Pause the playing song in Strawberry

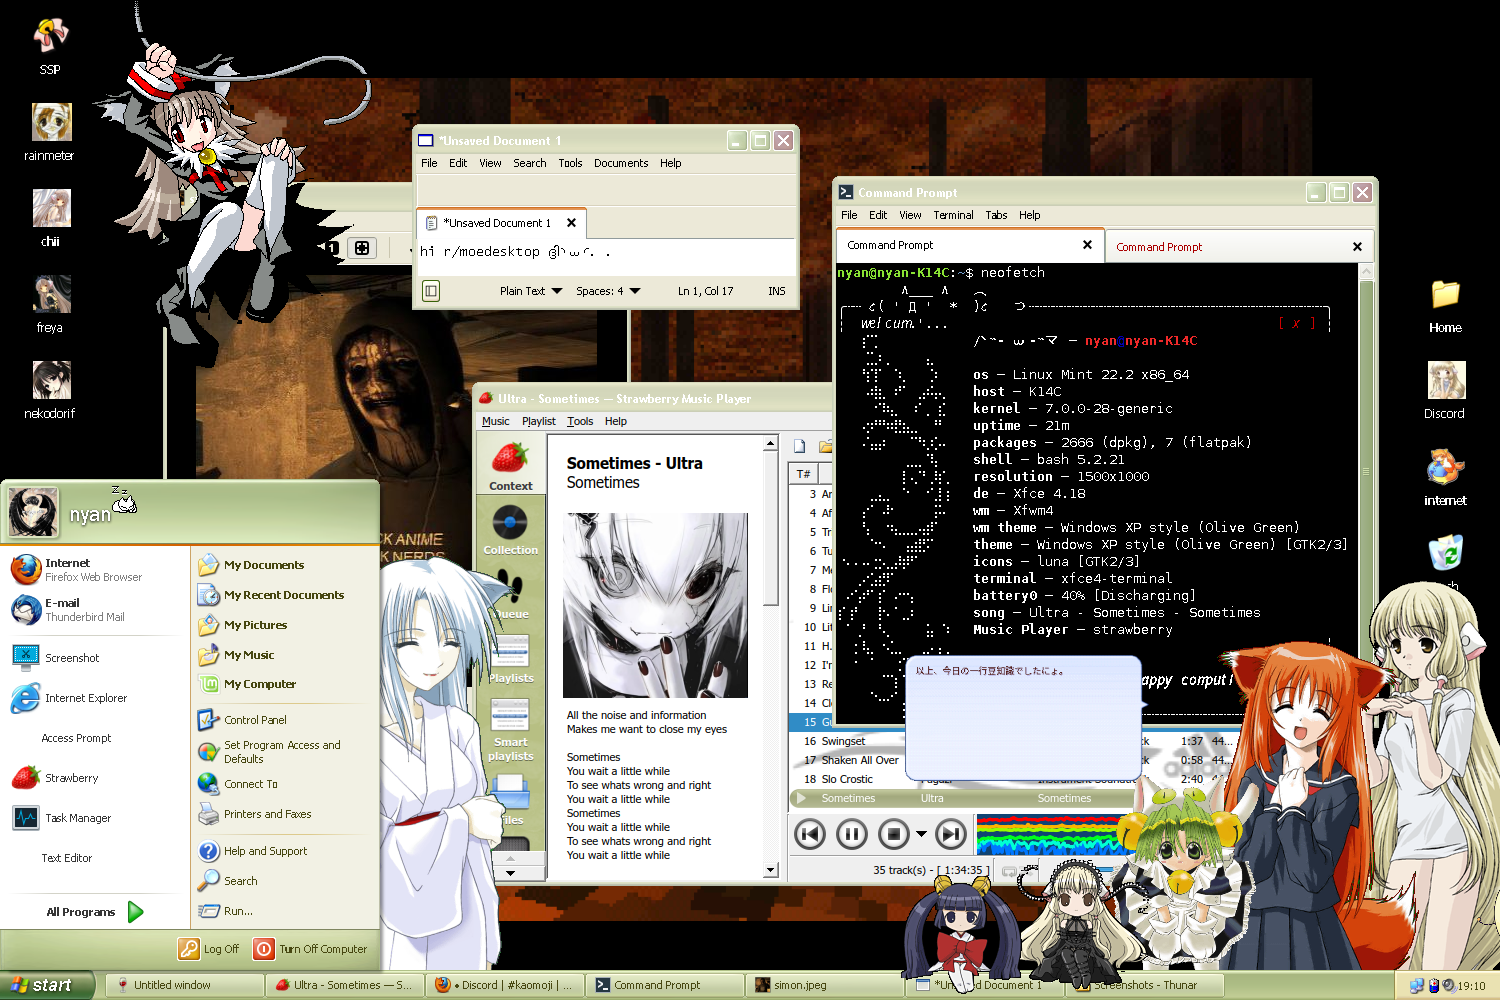pyautogui.click(x=852, y=833)
